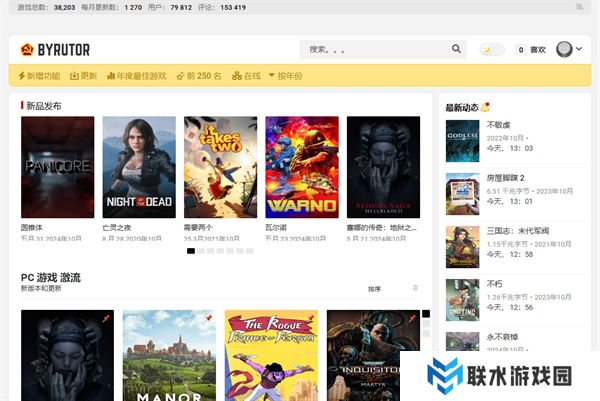
Task: Click into the search input field
Action: click(375, 49)
